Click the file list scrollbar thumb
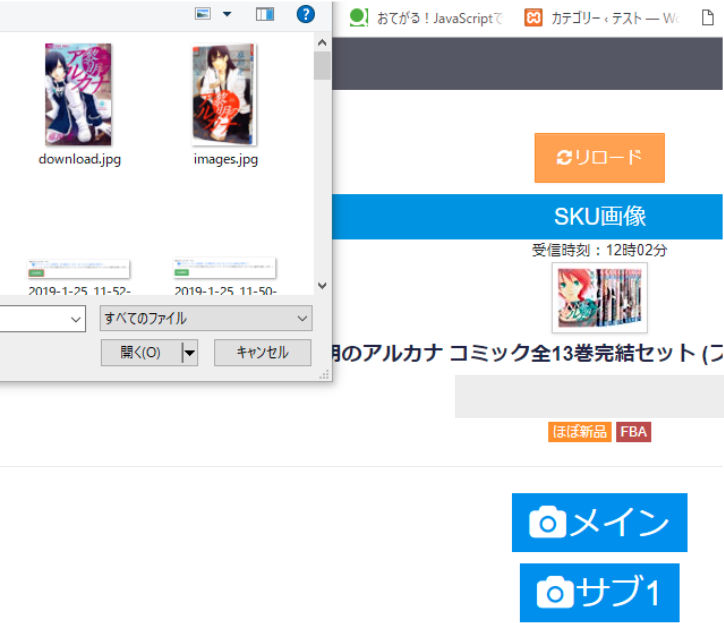 [322, 66]
